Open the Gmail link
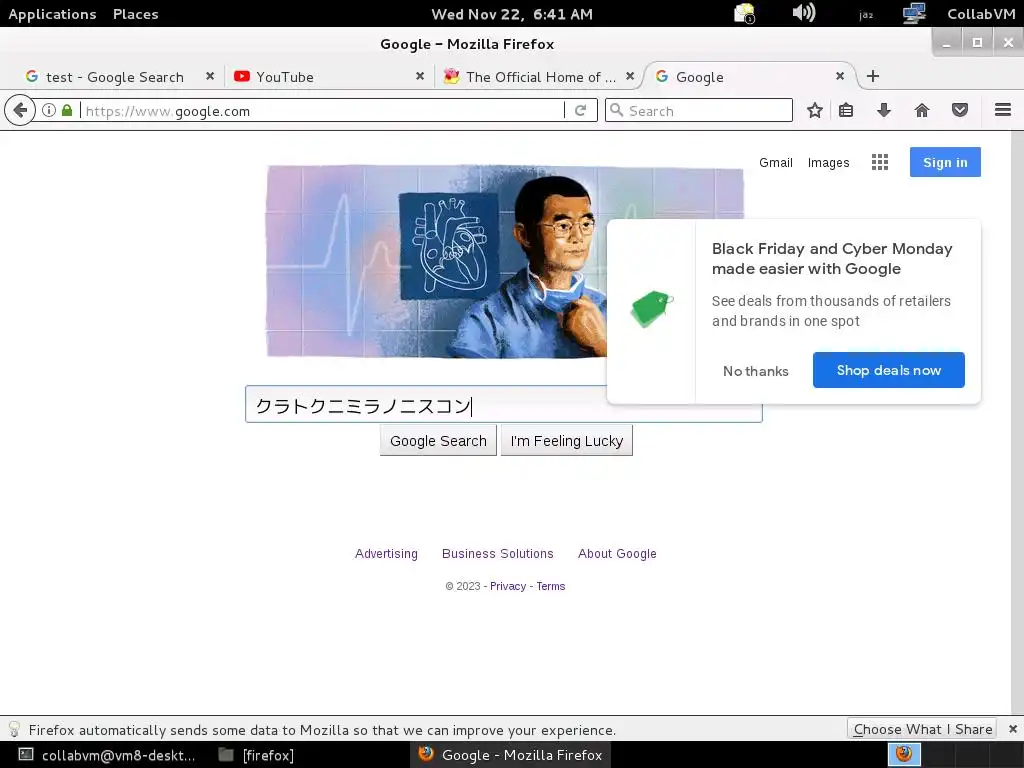Viewport: 1024px width, 768px height. tap(776, 163)
